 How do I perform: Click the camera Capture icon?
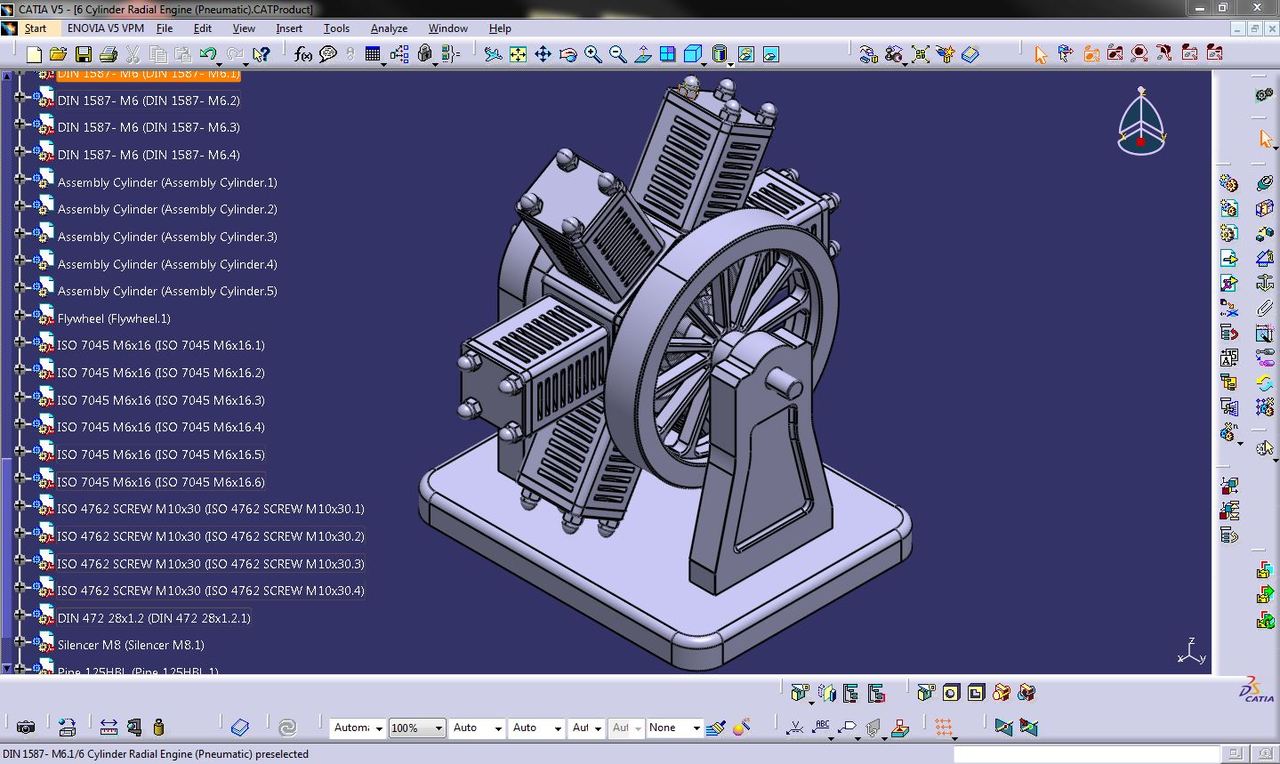click(x=26, y=728)
